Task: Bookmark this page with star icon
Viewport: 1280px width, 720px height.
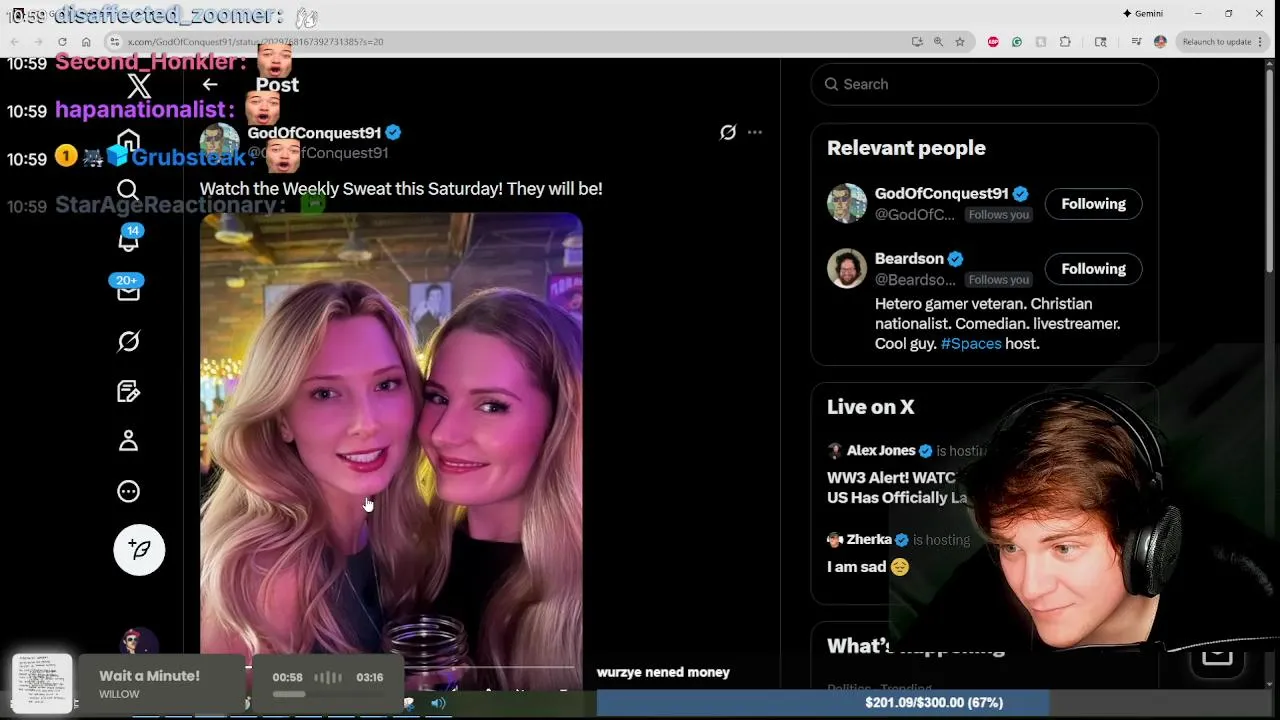Action: [960, 42]
